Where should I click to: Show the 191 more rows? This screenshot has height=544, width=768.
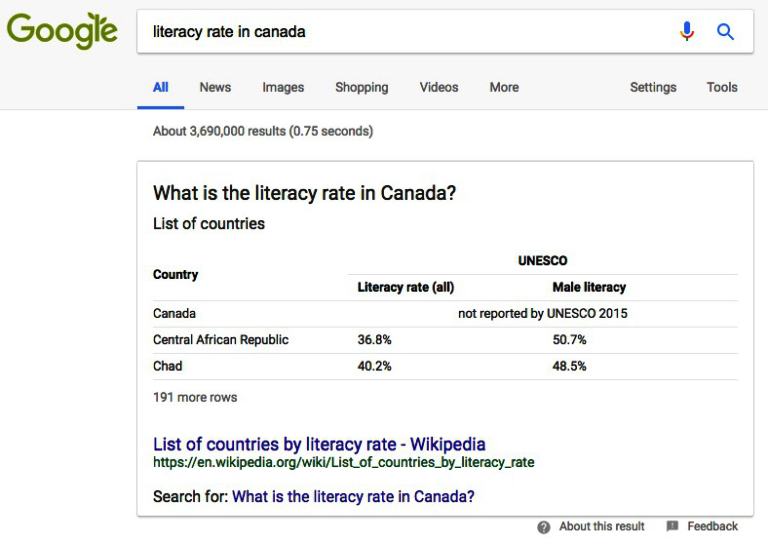tap(195, 397)
